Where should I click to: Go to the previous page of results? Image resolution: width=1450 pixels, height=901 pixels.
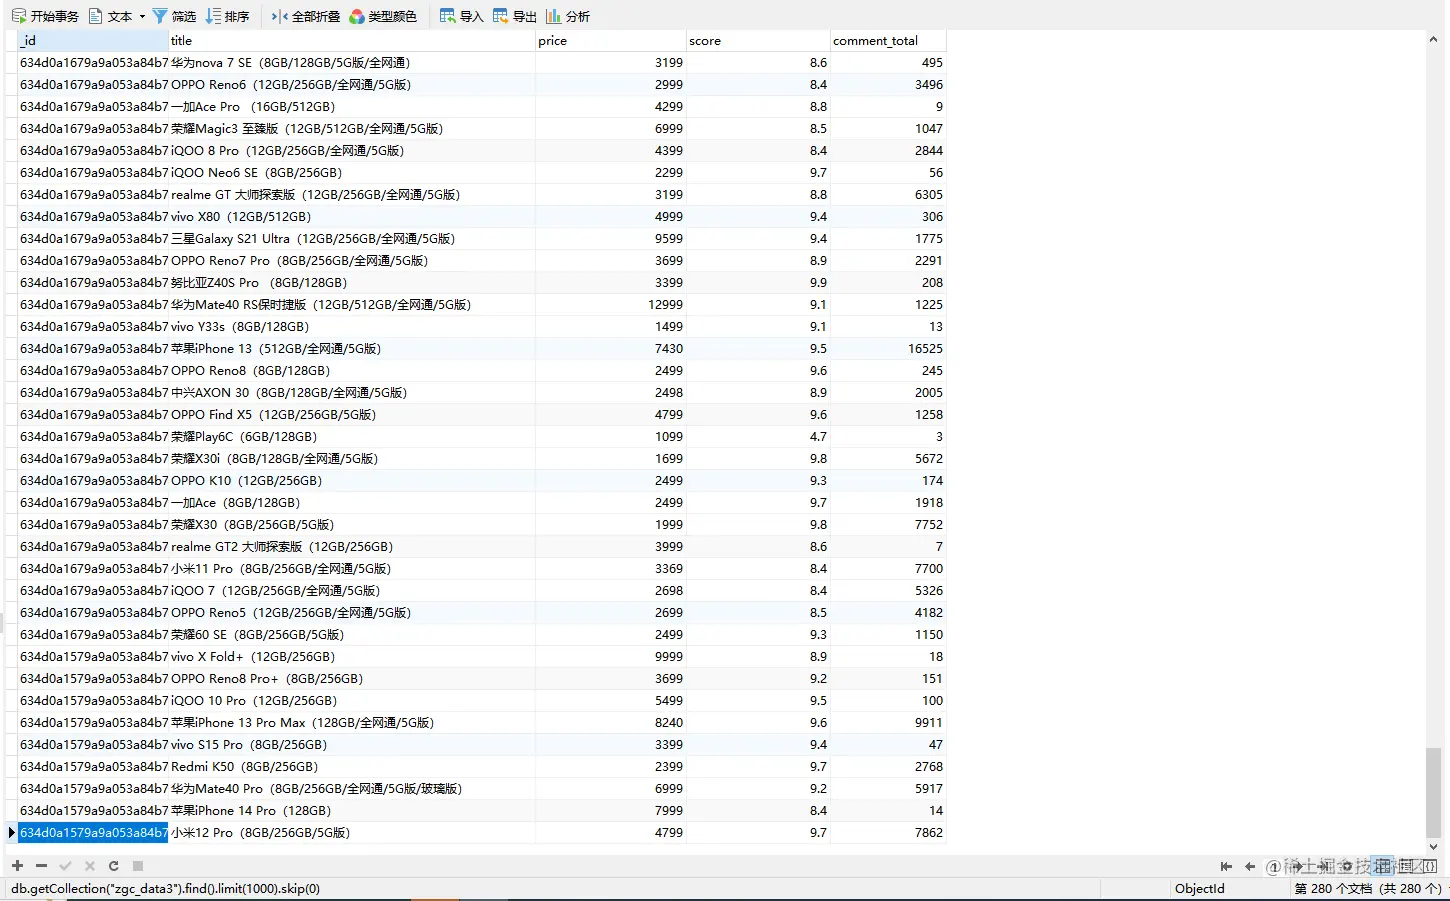tap(1250, 866)
